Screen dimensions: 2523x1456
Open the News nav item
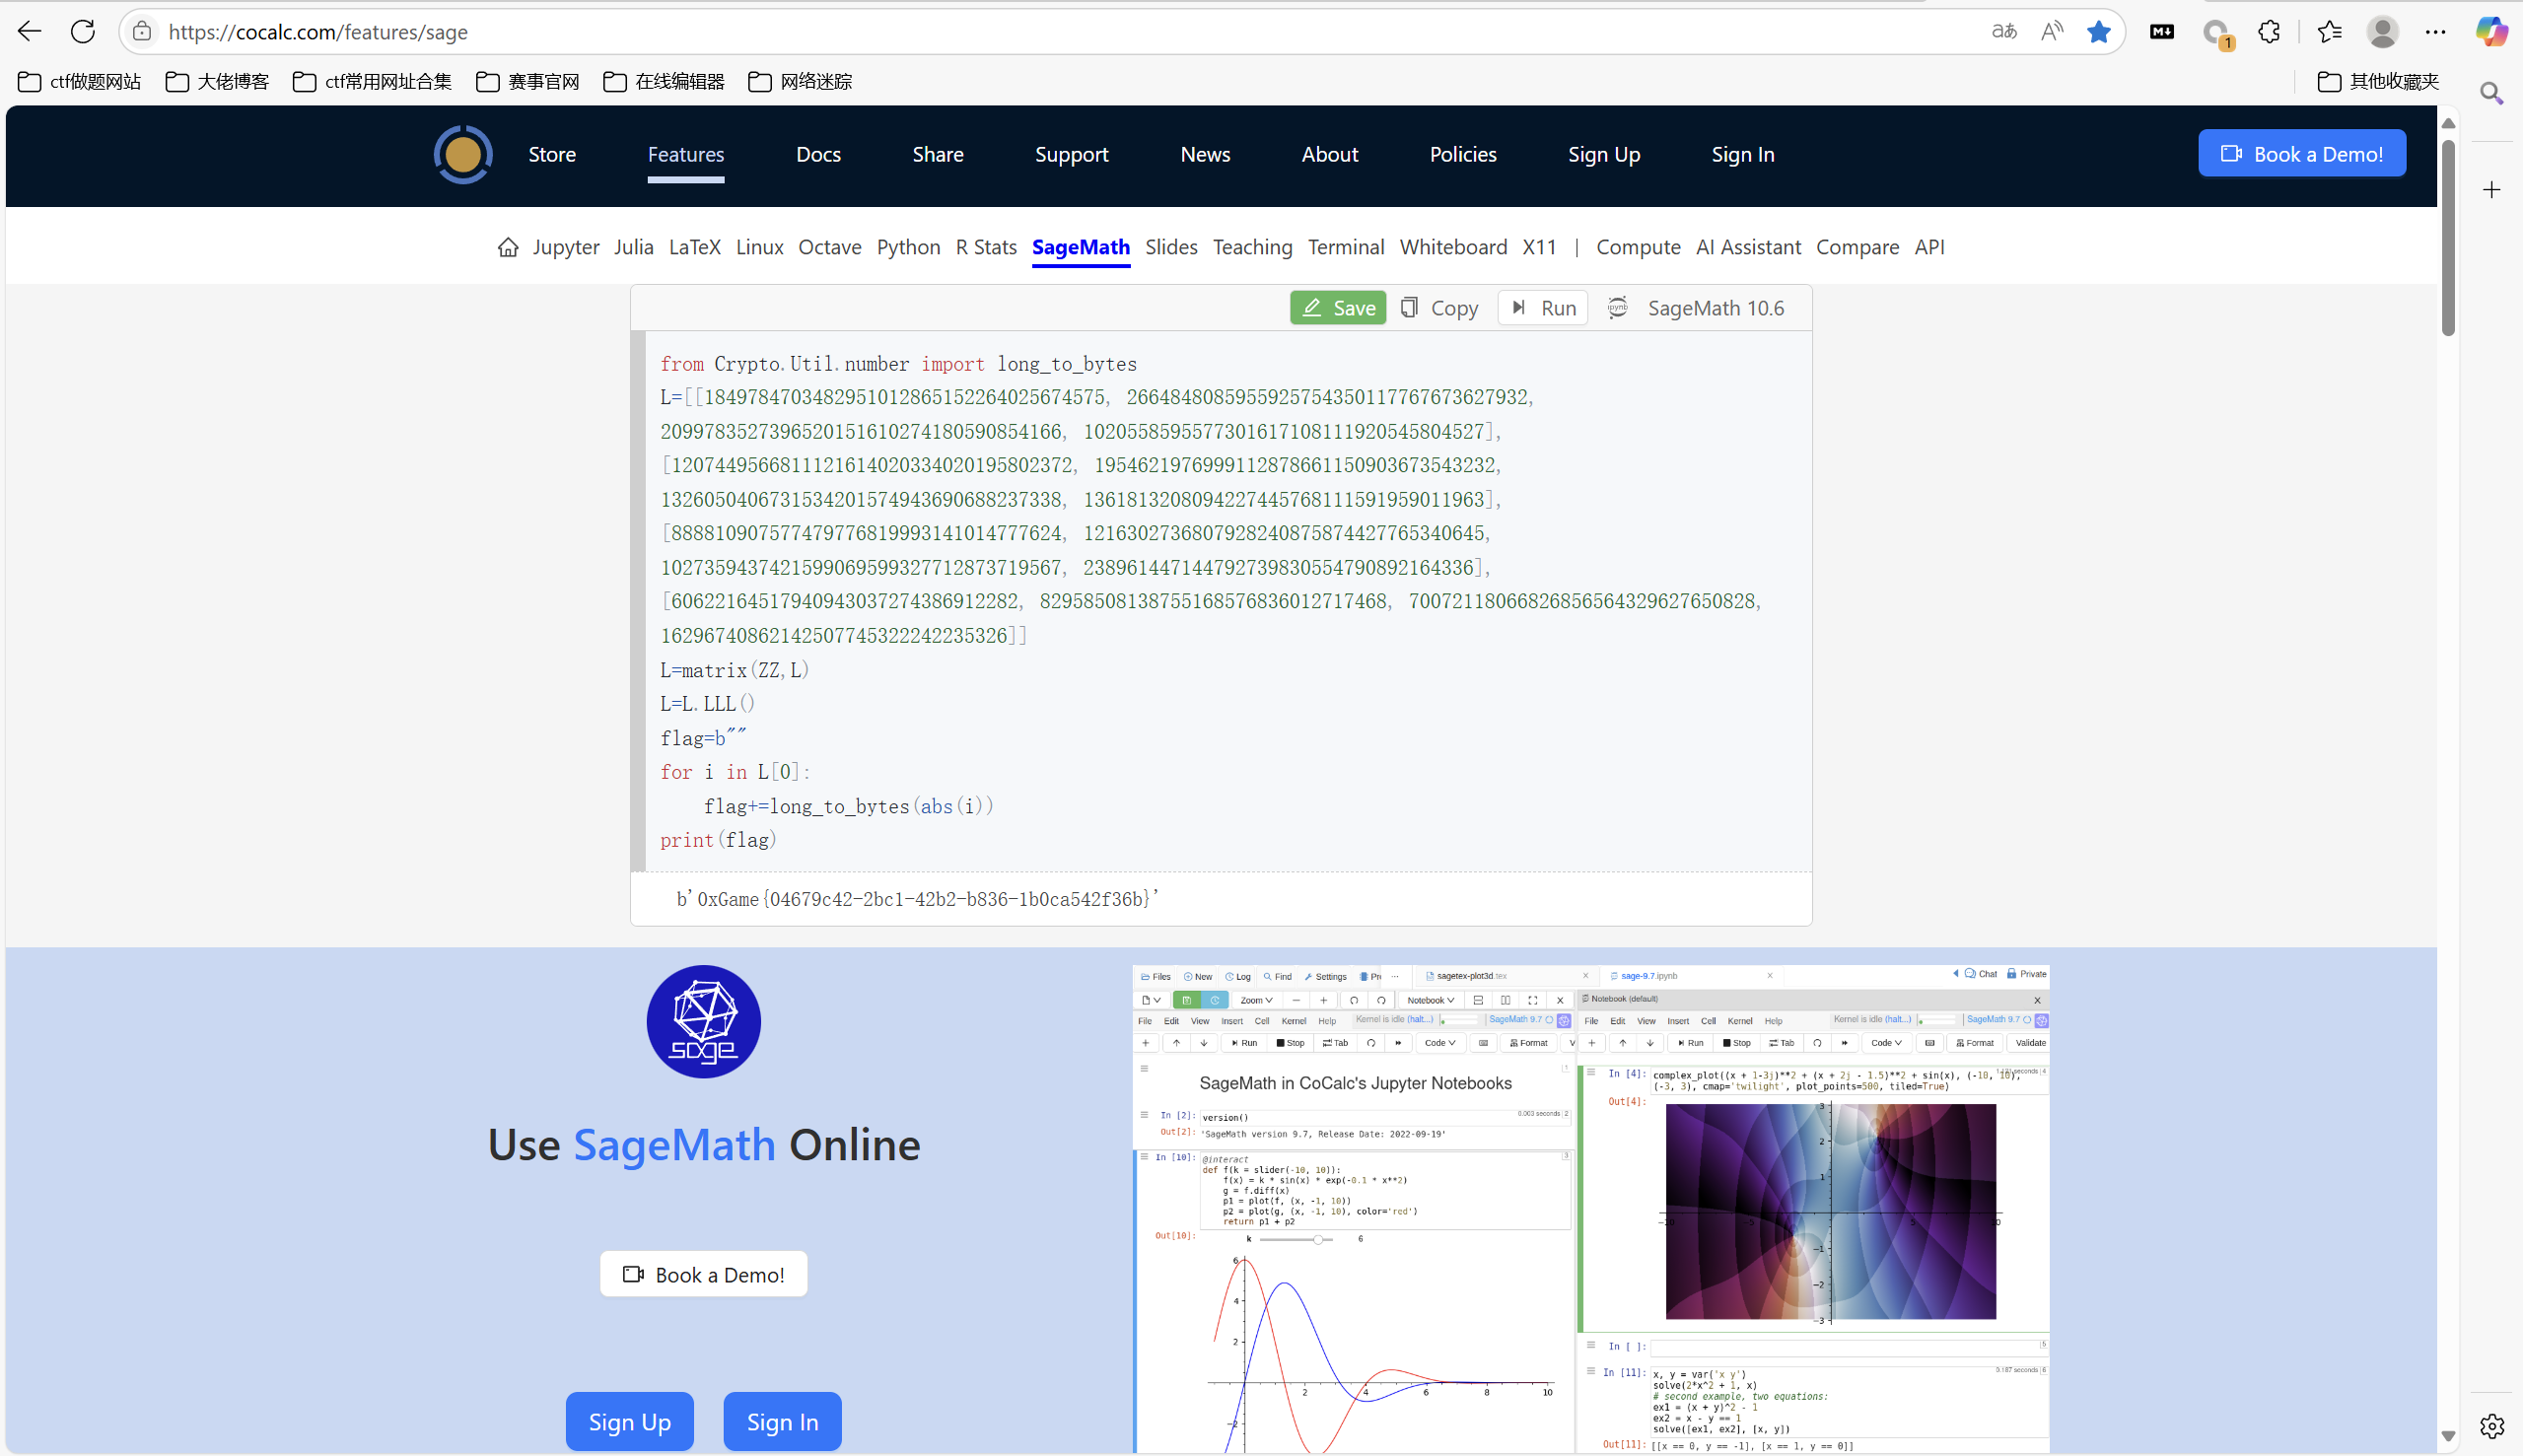pos(1205,154)
